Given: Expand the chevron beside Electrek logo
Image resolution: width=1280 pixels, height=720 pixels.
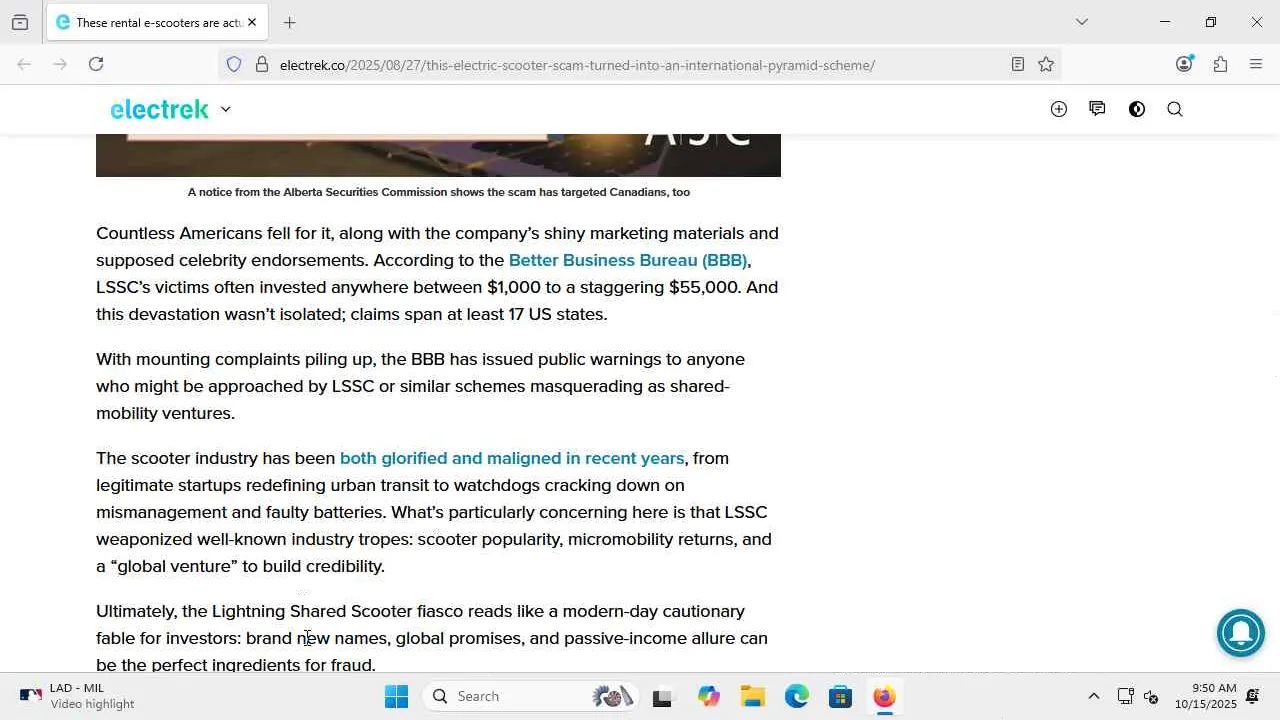Looking at the screenshot, I should [x=225, y=109].
